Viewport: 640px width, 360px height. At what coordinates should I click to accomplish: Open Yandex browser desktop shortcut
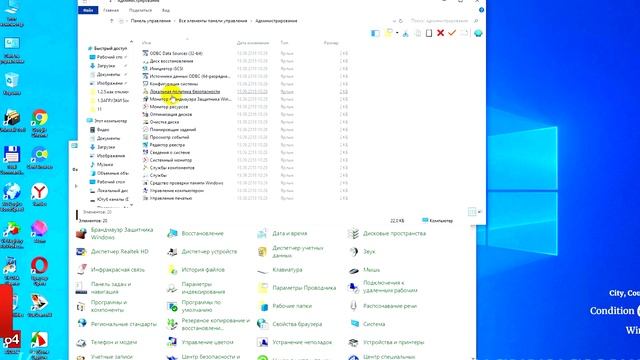pyautogui.click(x=40, y=195)
